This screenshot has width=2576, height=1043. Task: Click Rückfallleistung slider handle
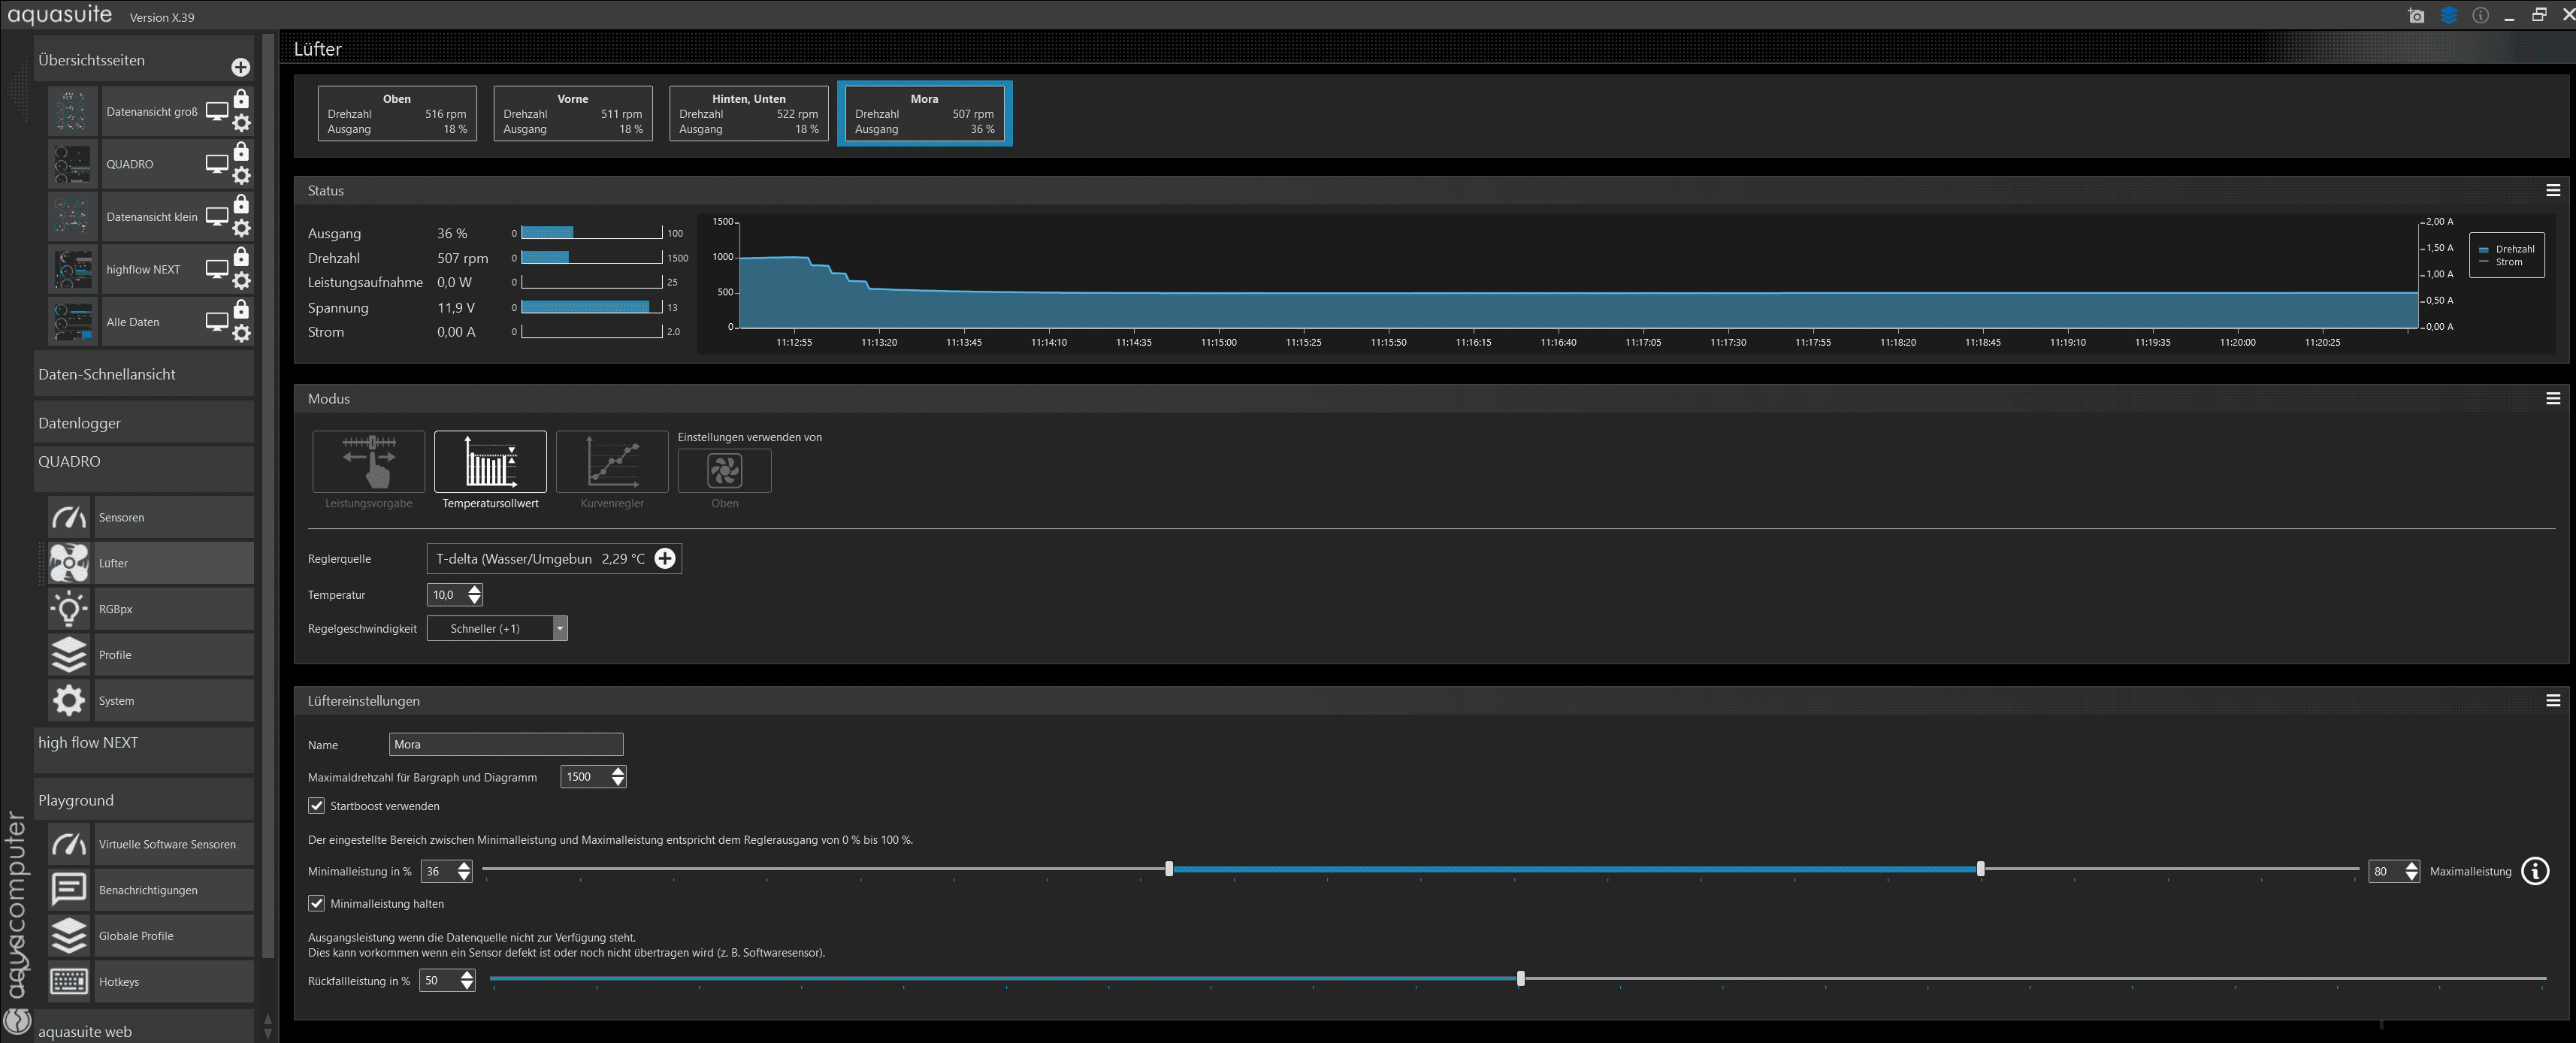coord(1521,978)
